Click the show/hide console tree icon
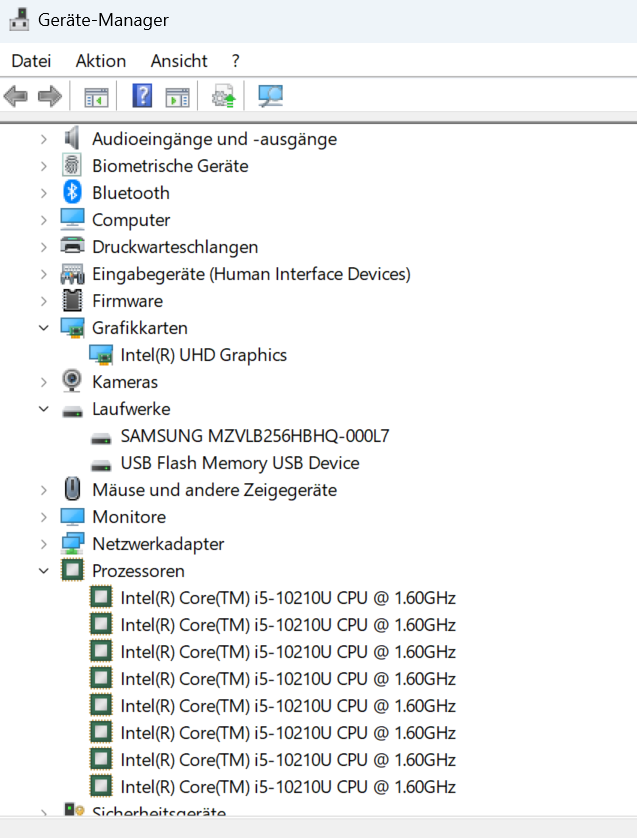 (96, 96)
